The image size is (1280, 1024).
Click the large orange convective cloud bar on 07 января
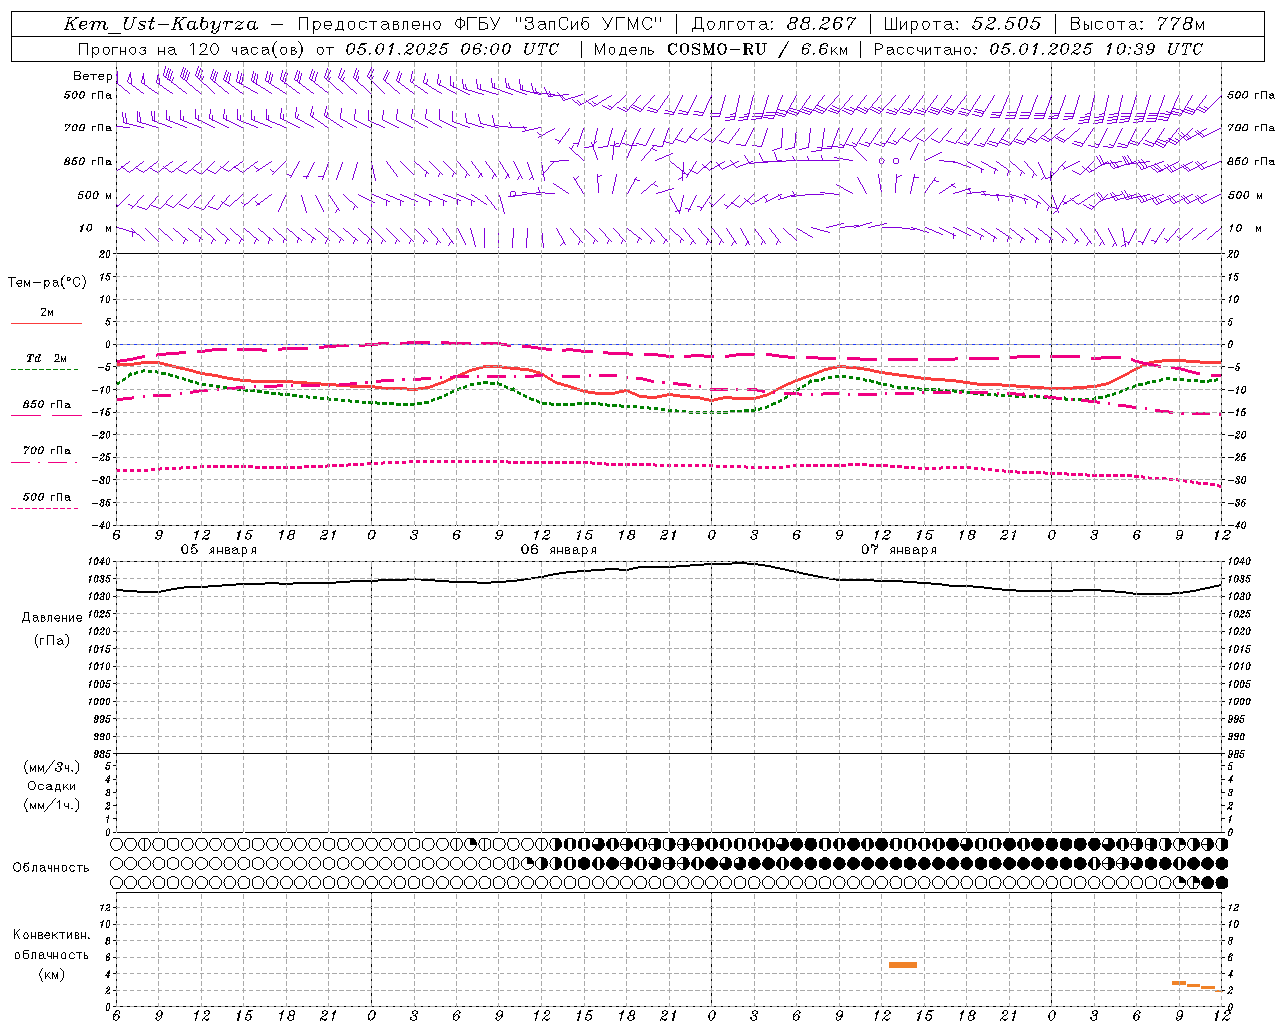[x=903, y=965]
